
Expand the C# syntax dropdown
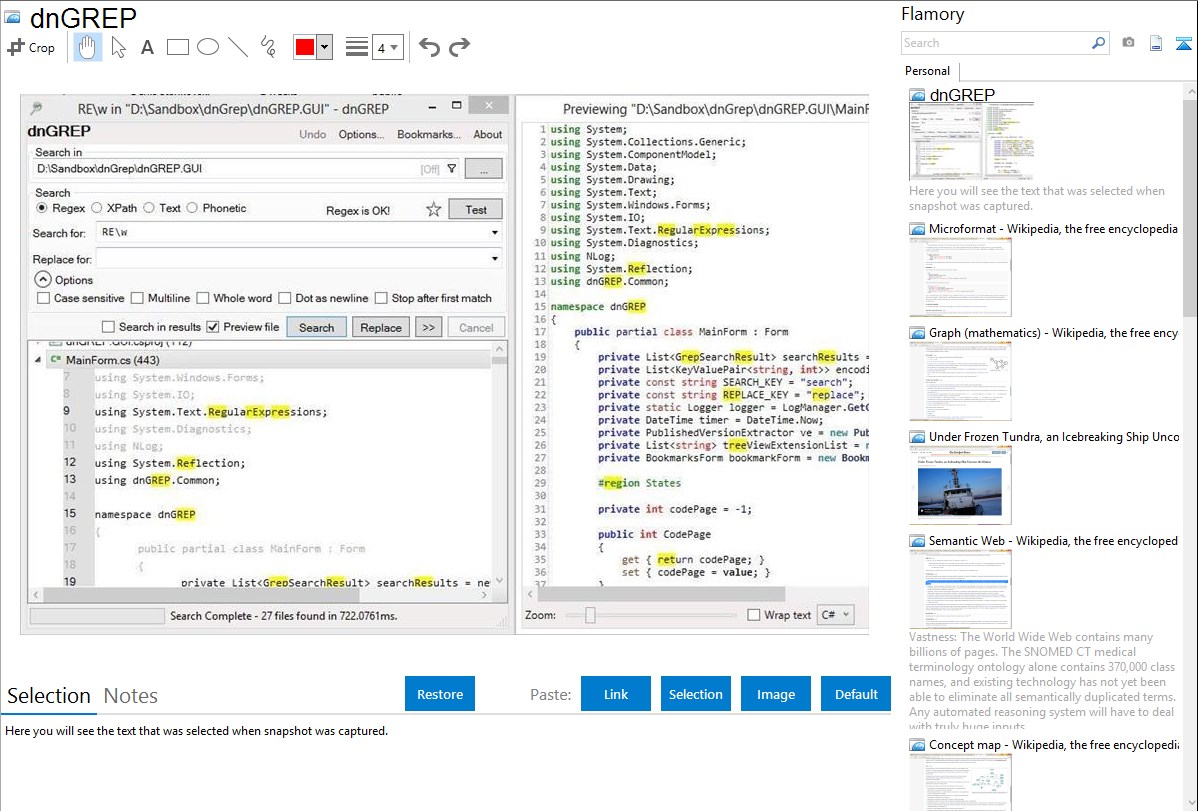tap(835, 615)
